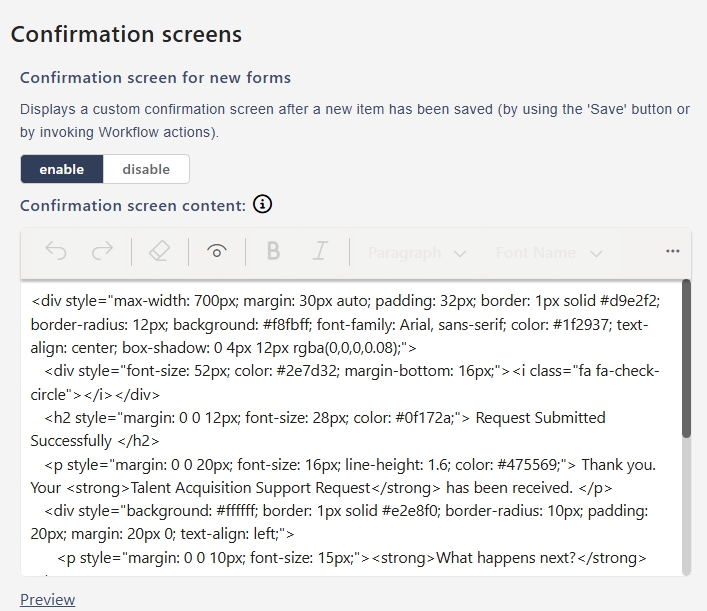Click the undo arrow in editor toolbar
707x611 pixels.
pos(56,252)
